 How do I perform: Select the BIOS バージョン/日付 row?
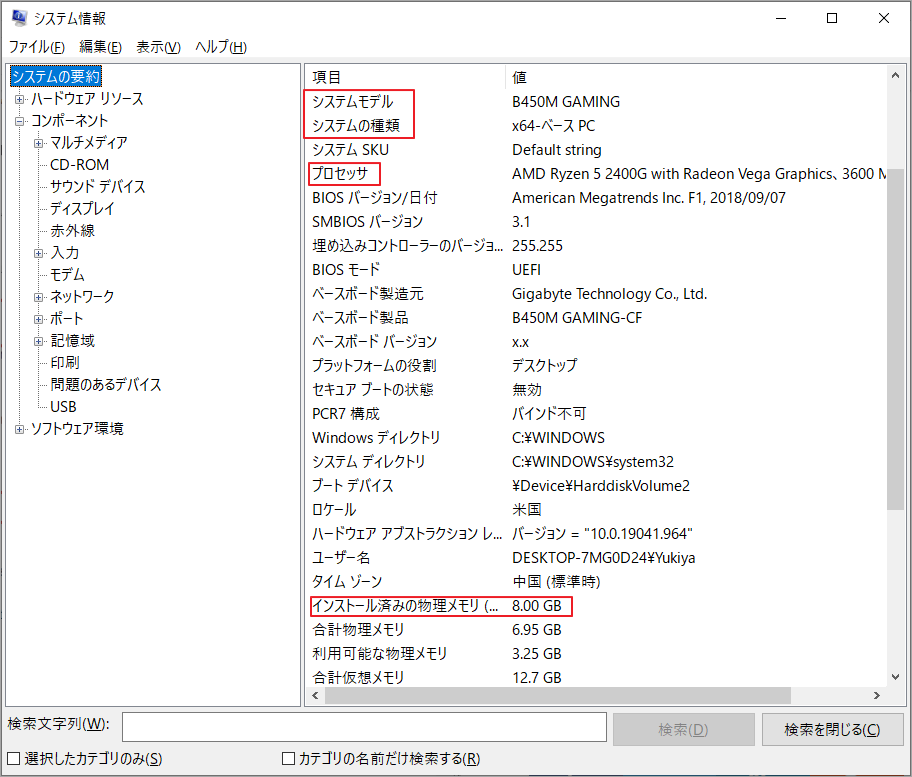[596, 198]
